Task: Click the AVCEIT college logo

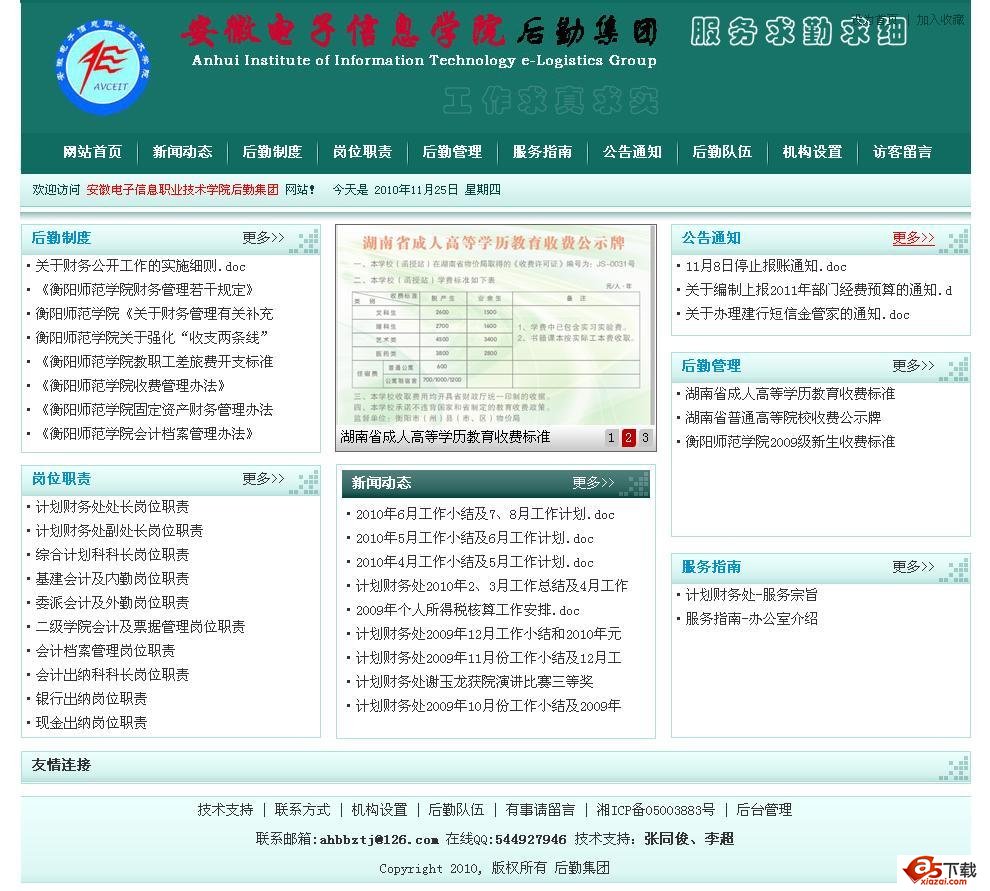Action: click(103, 67)
